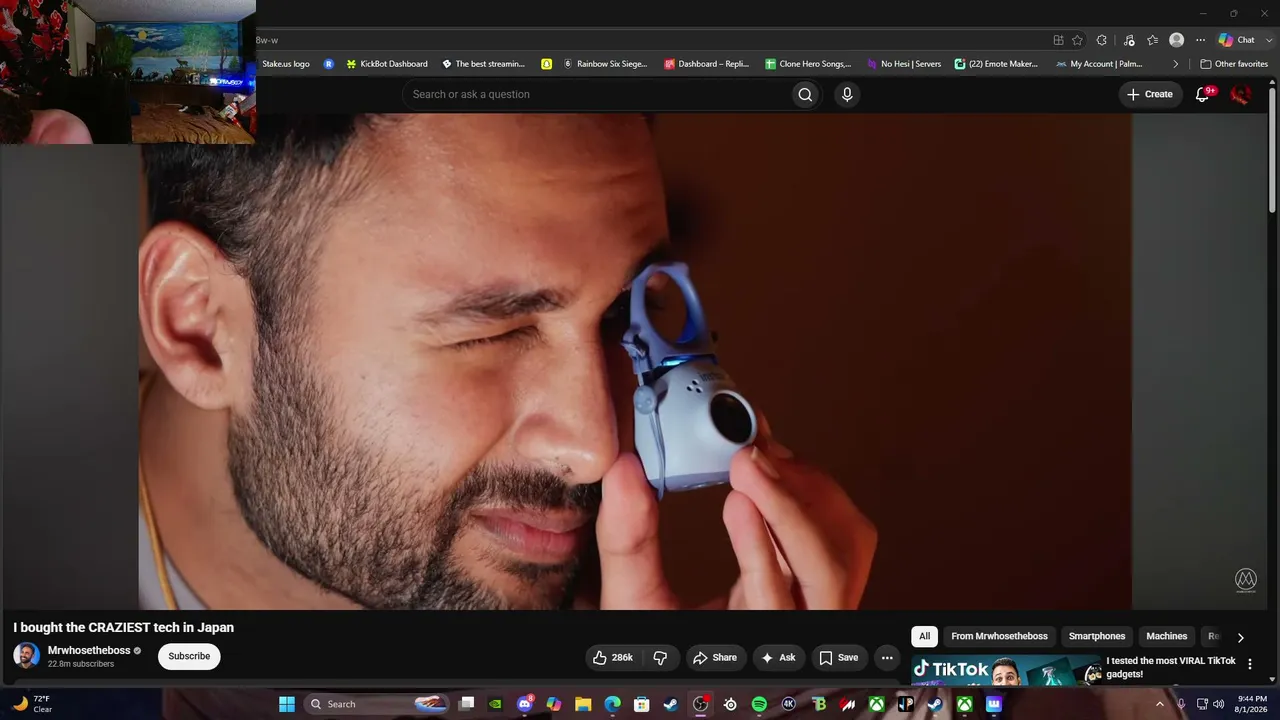Open the options menu for the TikTok gadgets video
Viewport: 1280px width, 720px height.
pyautogui.click(x=1250, y=664)
